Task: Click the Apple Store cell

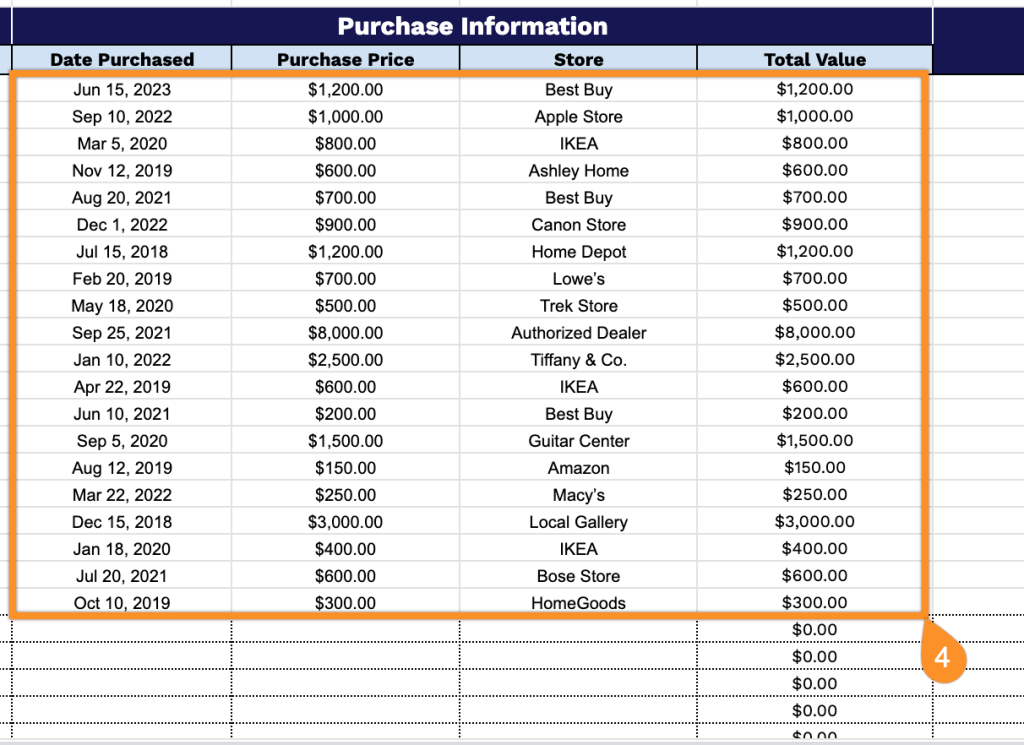Action: pyautogui.click(x=578, y=117)
